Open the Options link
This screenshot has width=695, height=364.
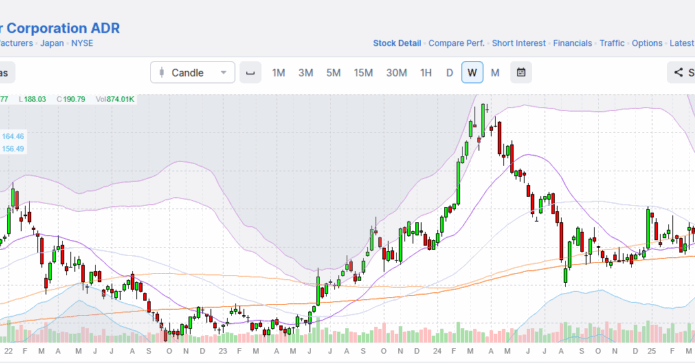(x=647, y=43)
